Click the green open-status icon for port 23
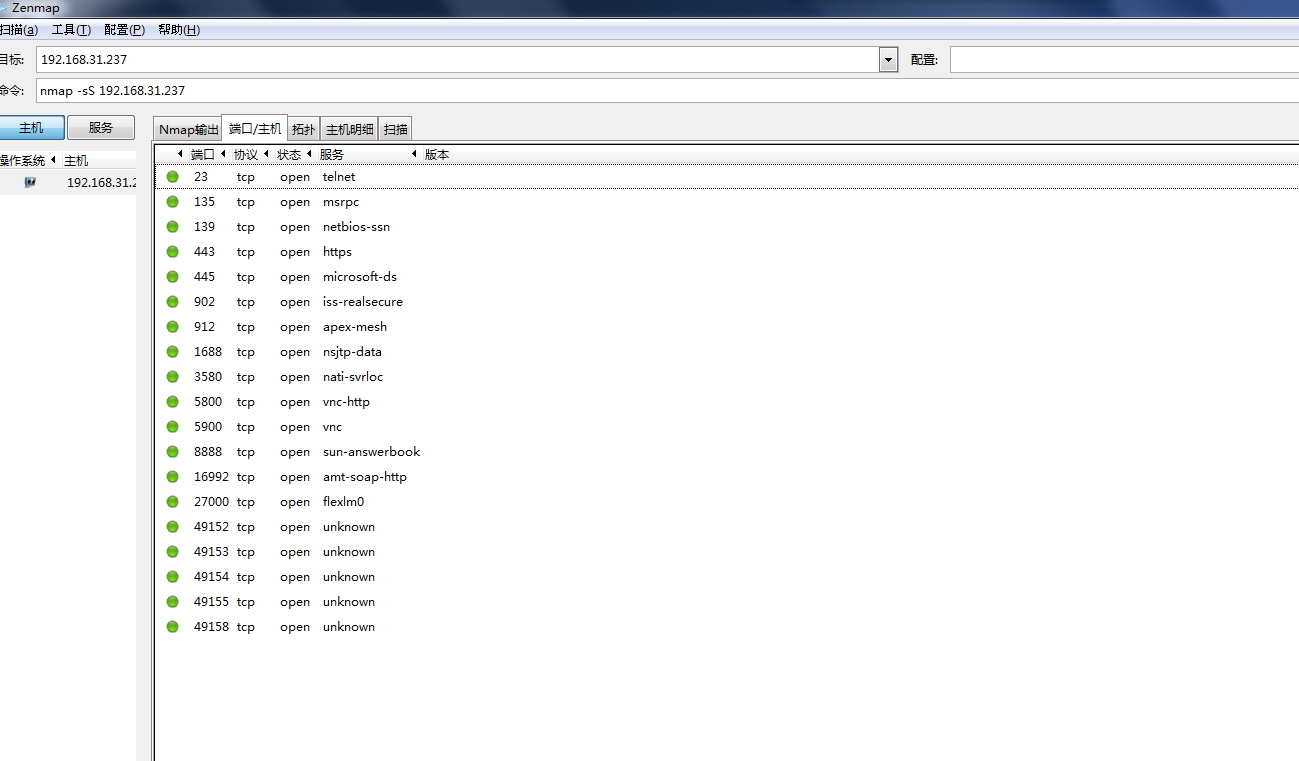 173,177
